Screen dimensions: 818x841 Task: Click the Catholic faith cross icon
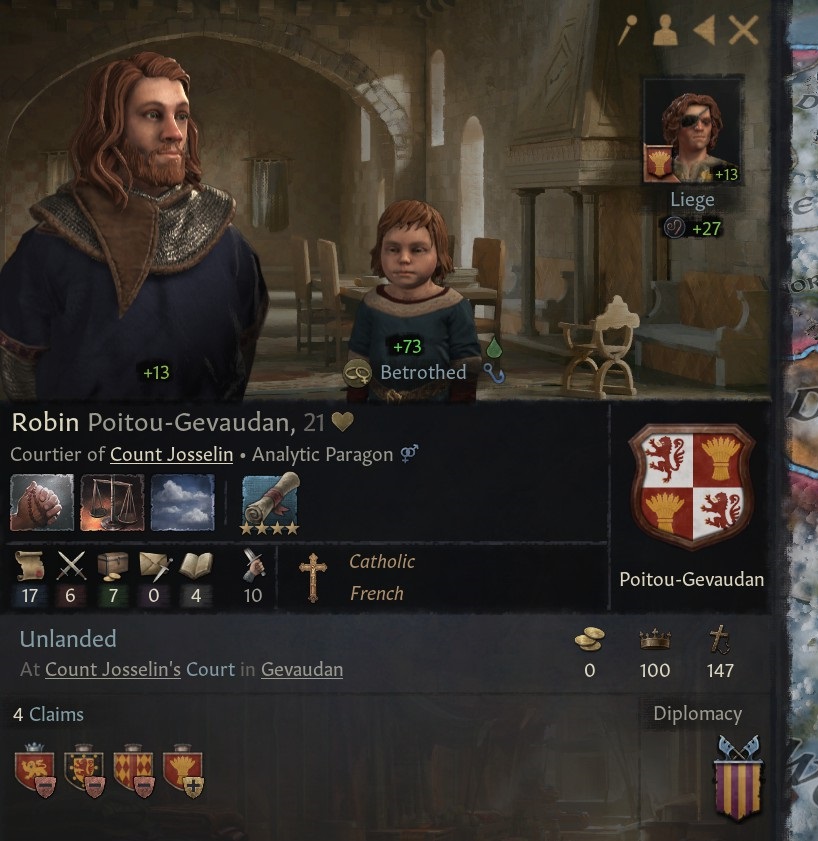tap(313, 577)
